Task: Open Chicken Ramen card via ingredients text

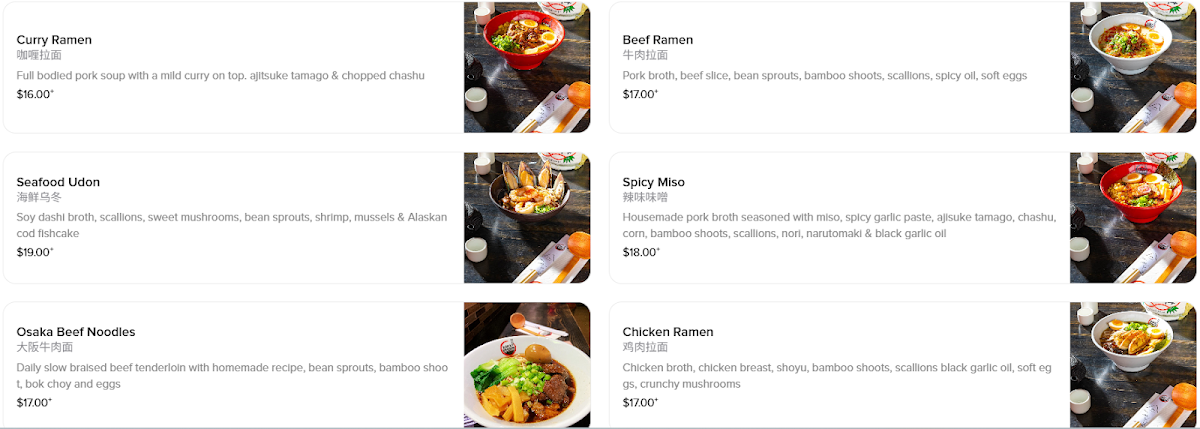Action: click(836, 375)
